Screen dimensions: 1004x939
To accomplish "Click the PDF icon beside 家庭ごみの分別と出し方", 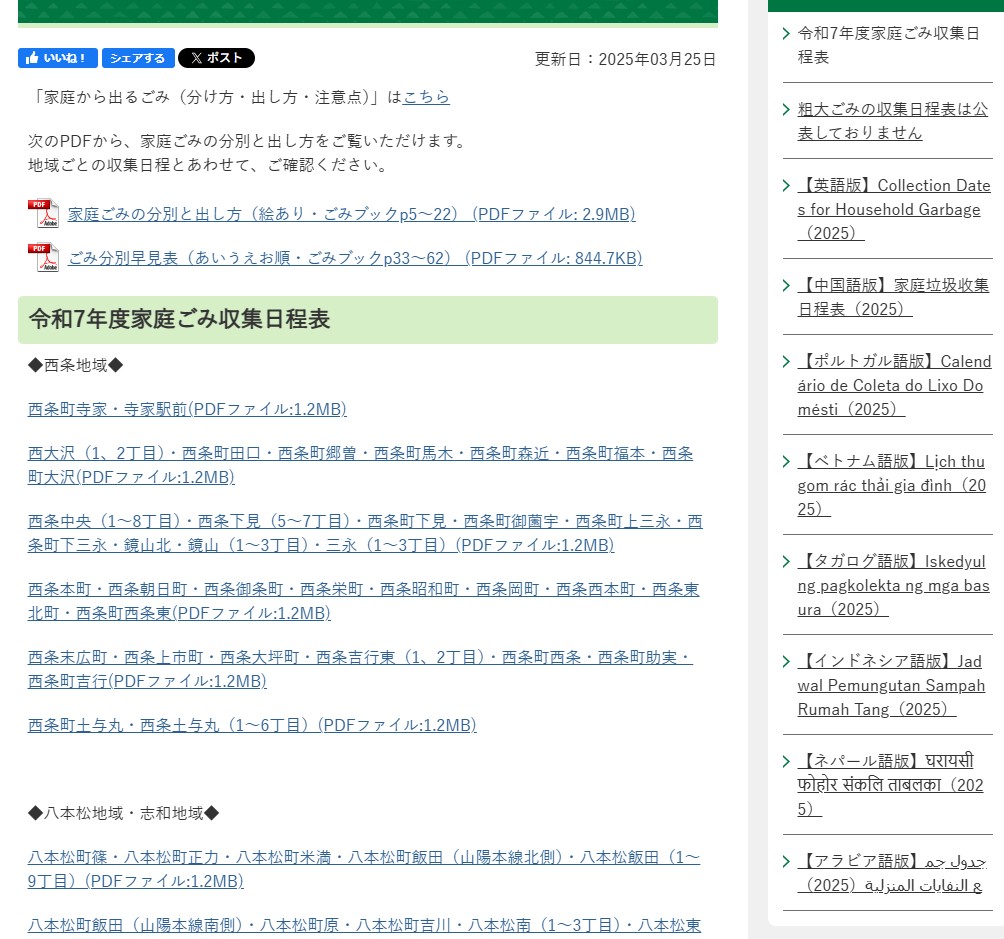I will [x=43, y=214].
